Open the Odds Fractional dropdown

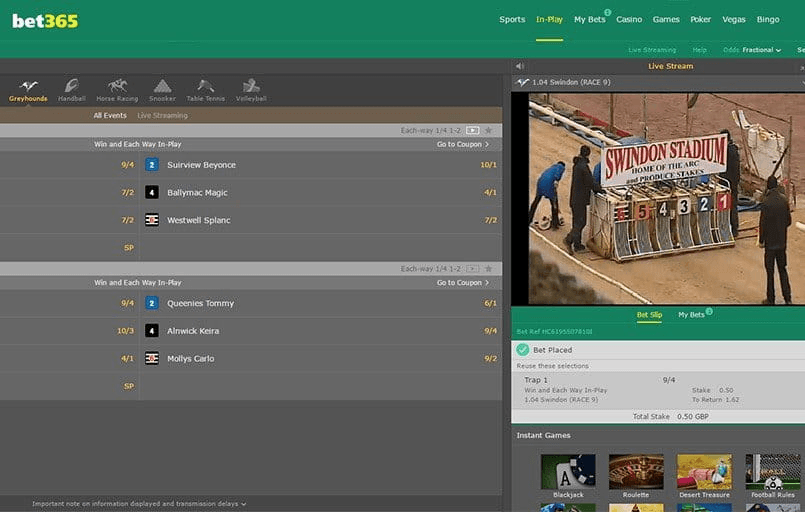tap(752, 50)
